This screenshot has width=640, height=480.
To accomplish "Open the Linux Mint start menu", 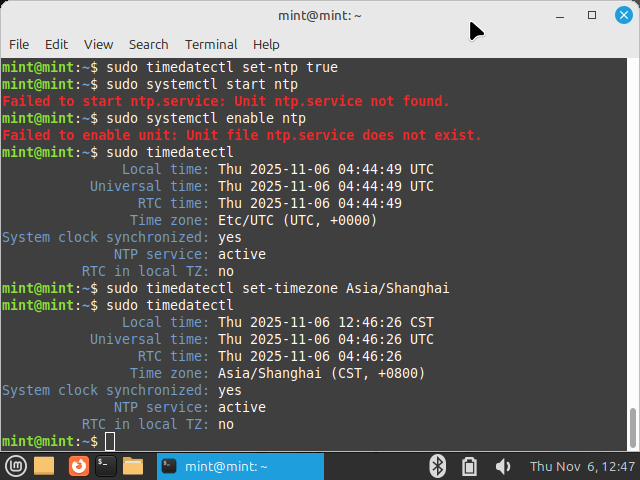I will coord(14,466).
